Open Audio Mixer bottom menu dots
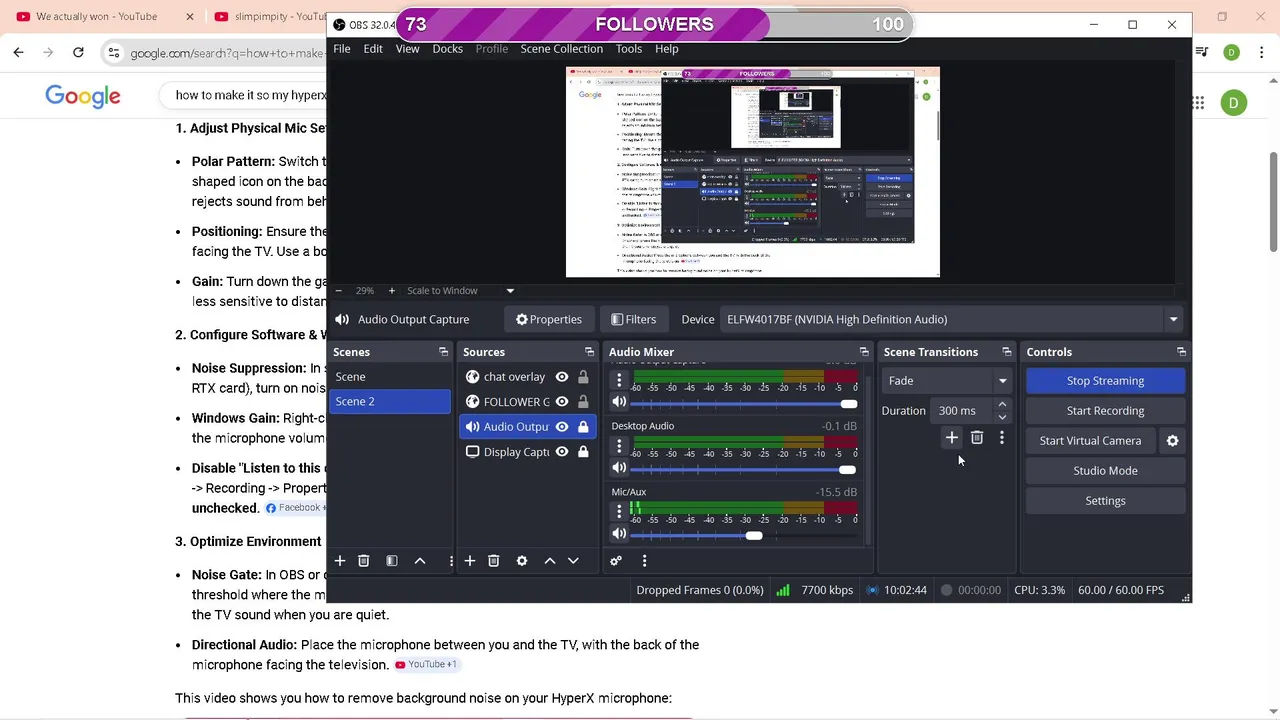The height and width of the screenshot is (720, 1280). [x=644, y=561]
